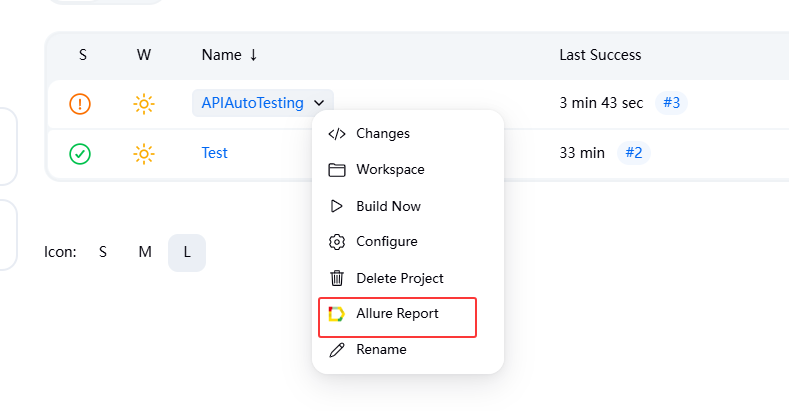This screenshot has width=789, height=411.
Task: Click the Test job sunny weather icon
Action: 144,153
